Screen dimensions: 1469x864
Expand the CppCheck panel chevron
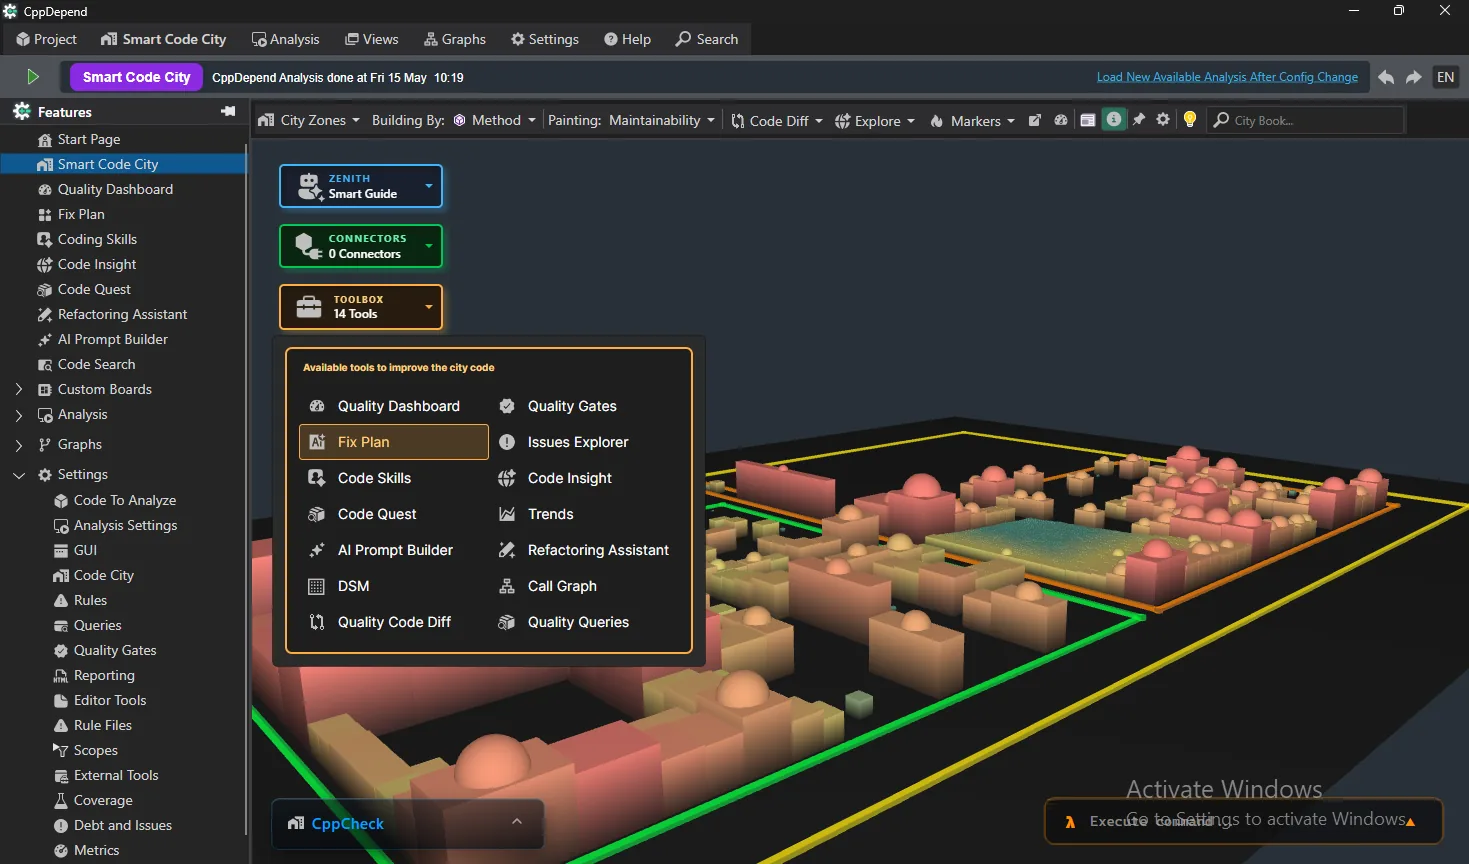point(517,822)
